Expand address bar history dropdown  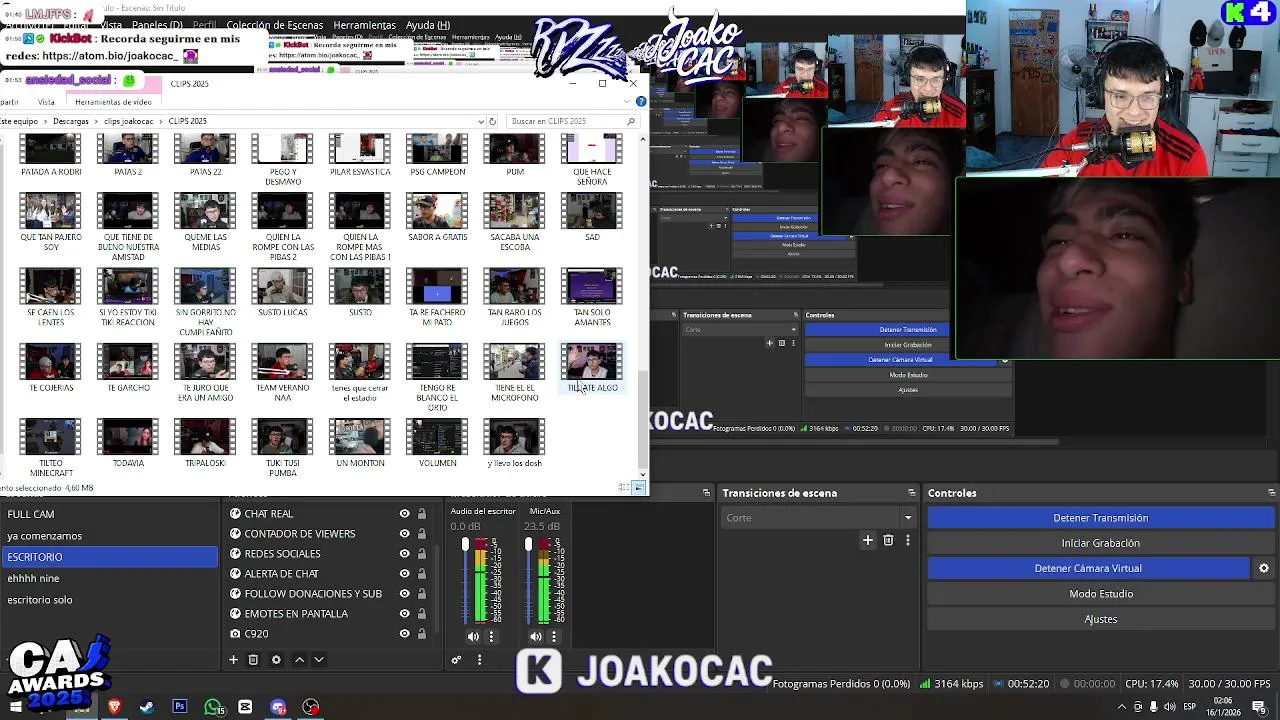[x=480, y=121]
